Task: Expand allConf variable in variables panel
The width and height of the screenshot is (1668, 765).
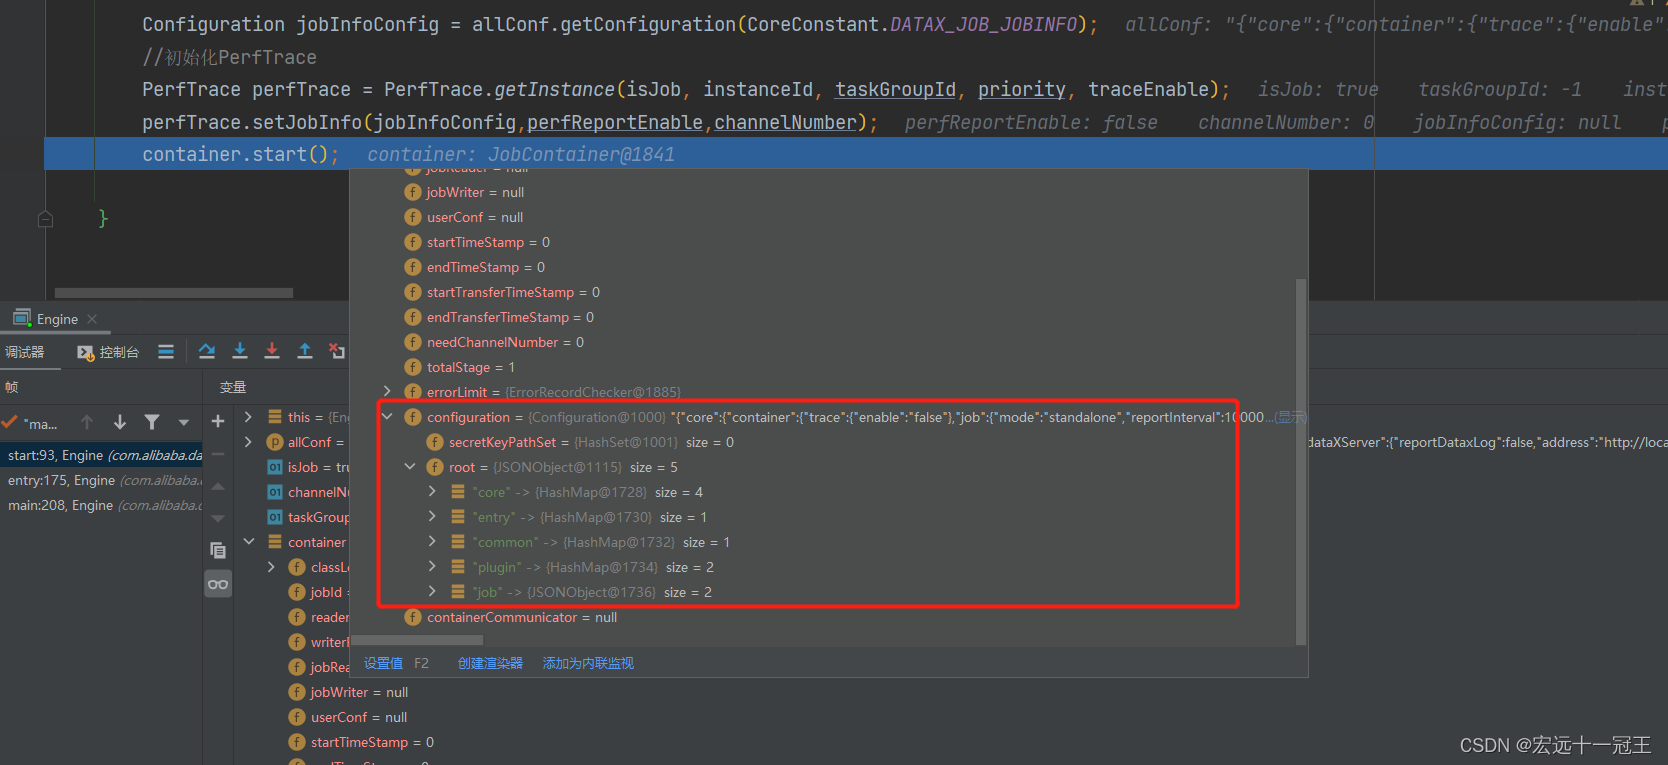Action: click(249, 442)
